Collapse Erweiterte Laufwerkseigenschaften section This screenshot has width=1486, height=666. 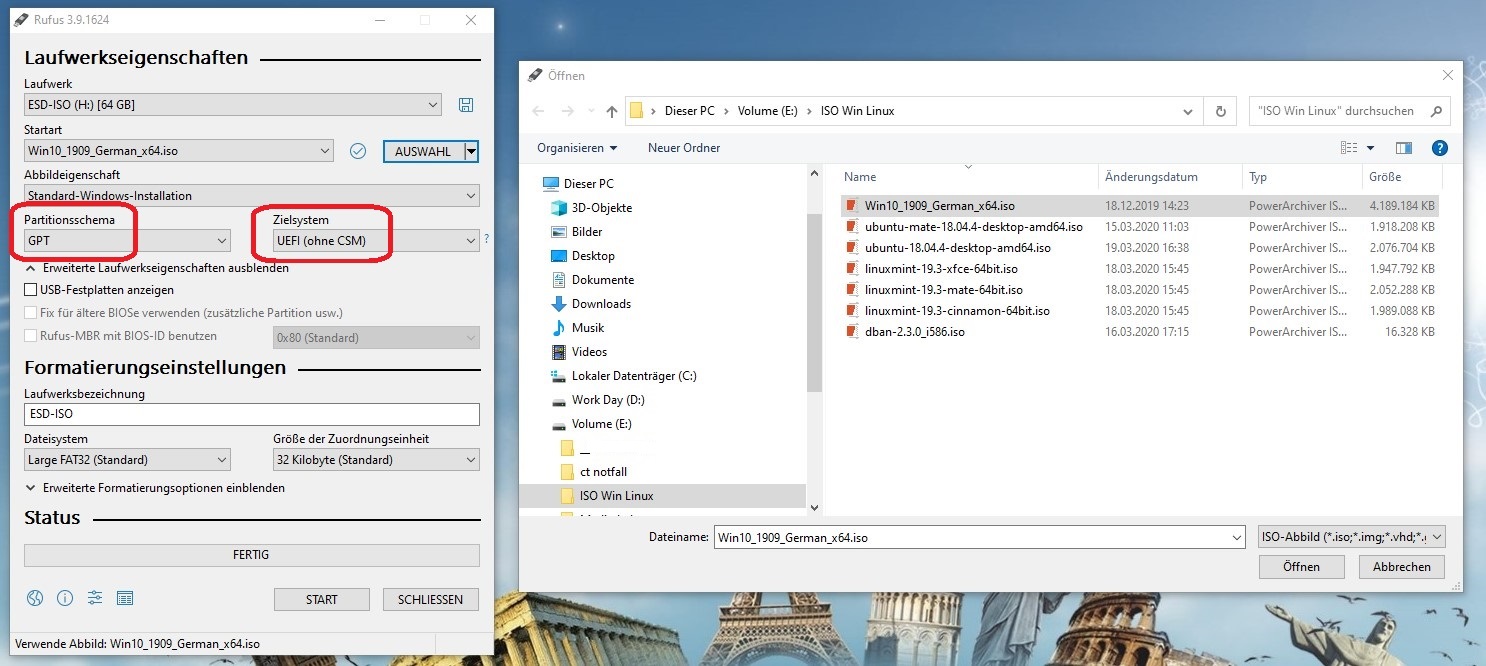click(157, 268)
